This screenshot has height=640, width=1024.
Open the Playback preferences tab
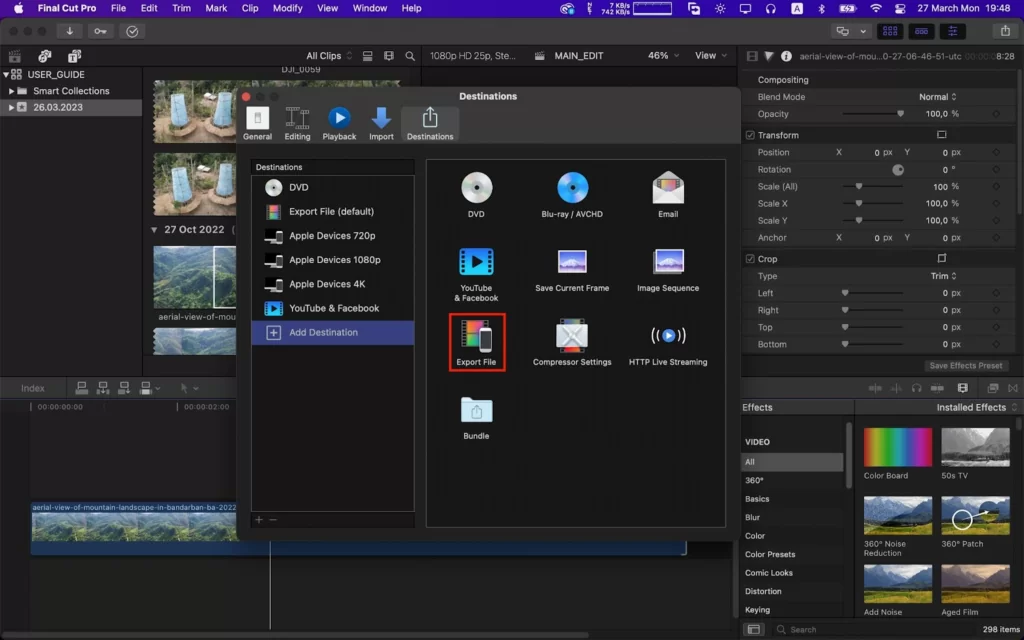point(339,123)
